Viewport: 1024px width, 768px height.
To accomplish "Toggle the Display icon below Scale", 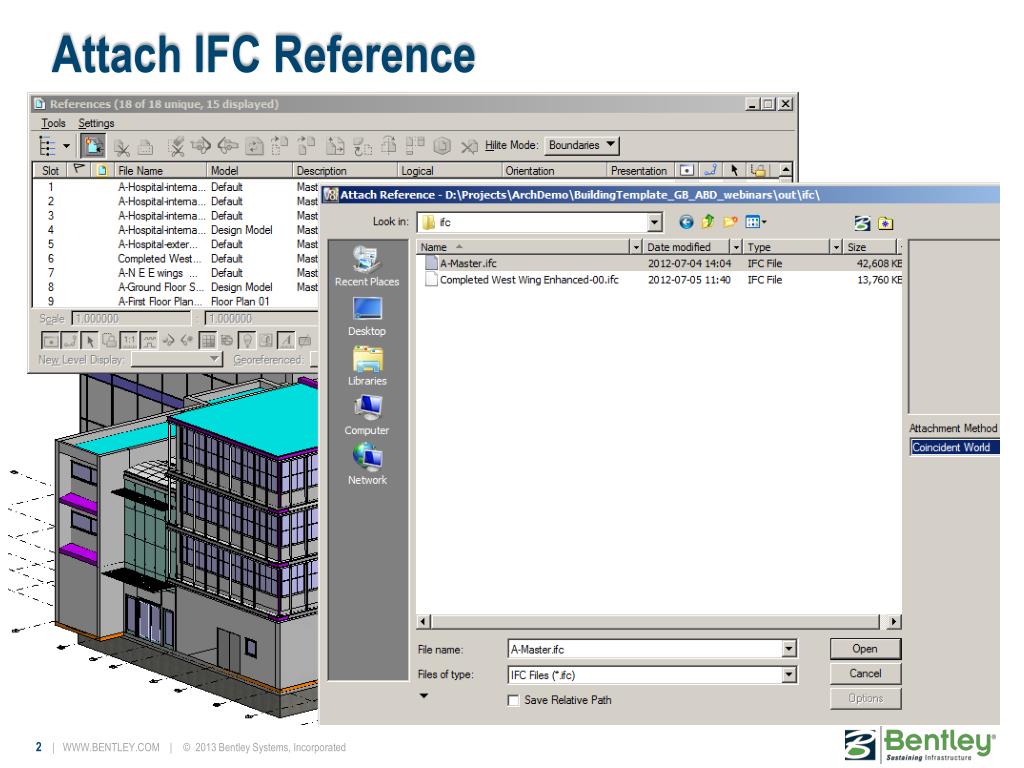I will 50,340.
